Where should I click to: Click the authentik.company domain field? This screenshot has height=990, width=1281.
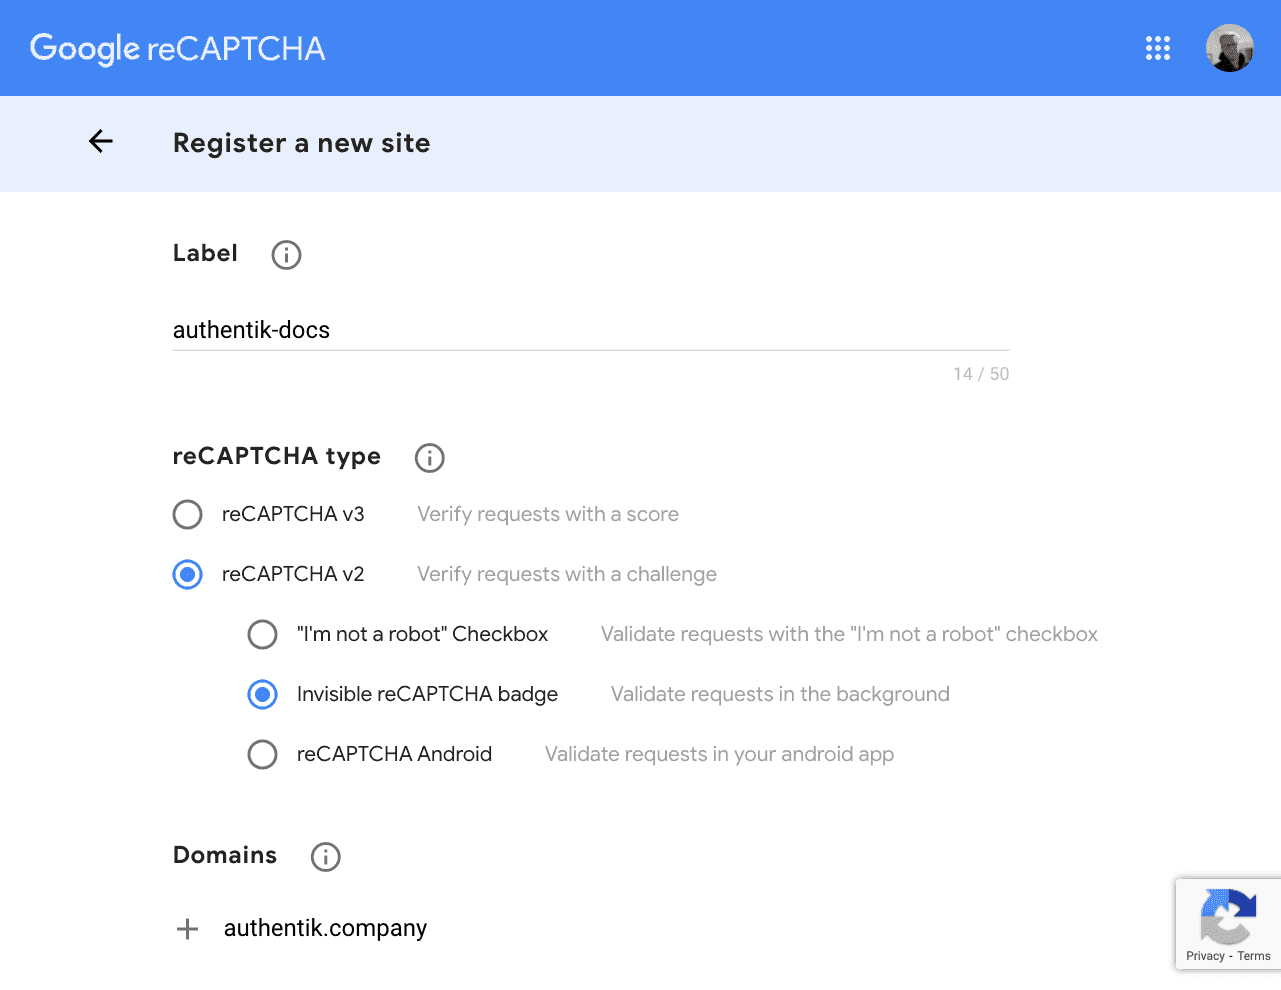326,928
